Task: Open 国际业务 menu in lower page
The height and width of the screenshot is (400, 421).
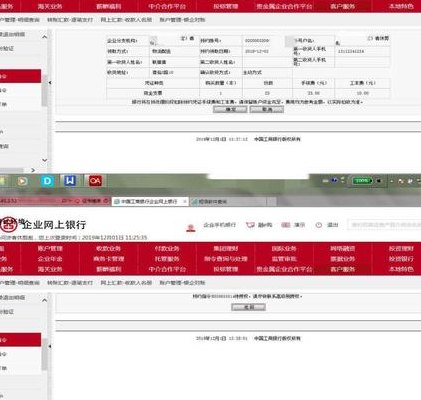Action: coord(284,248)
